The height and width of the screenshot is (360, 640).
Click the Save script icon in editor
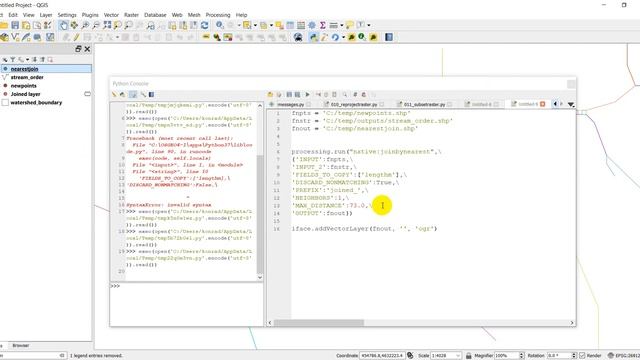click(x=289, y=95)
